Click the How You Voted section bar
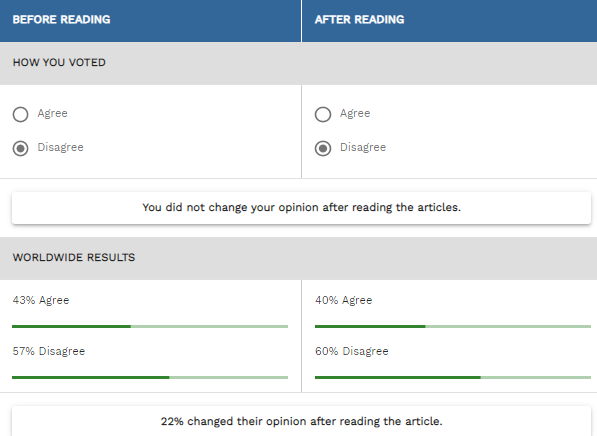This screenshot has height=436, width=597. pyautogui.click(x=298, y=63)
